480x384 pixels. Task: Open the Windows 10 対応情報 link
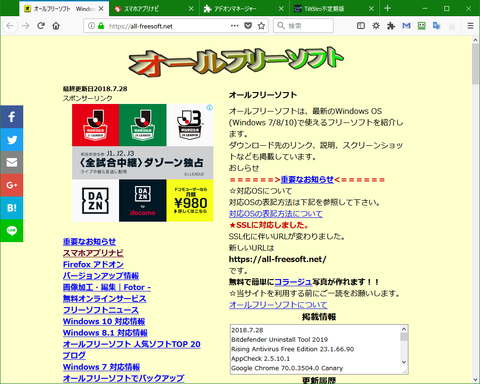coord(104,321)
